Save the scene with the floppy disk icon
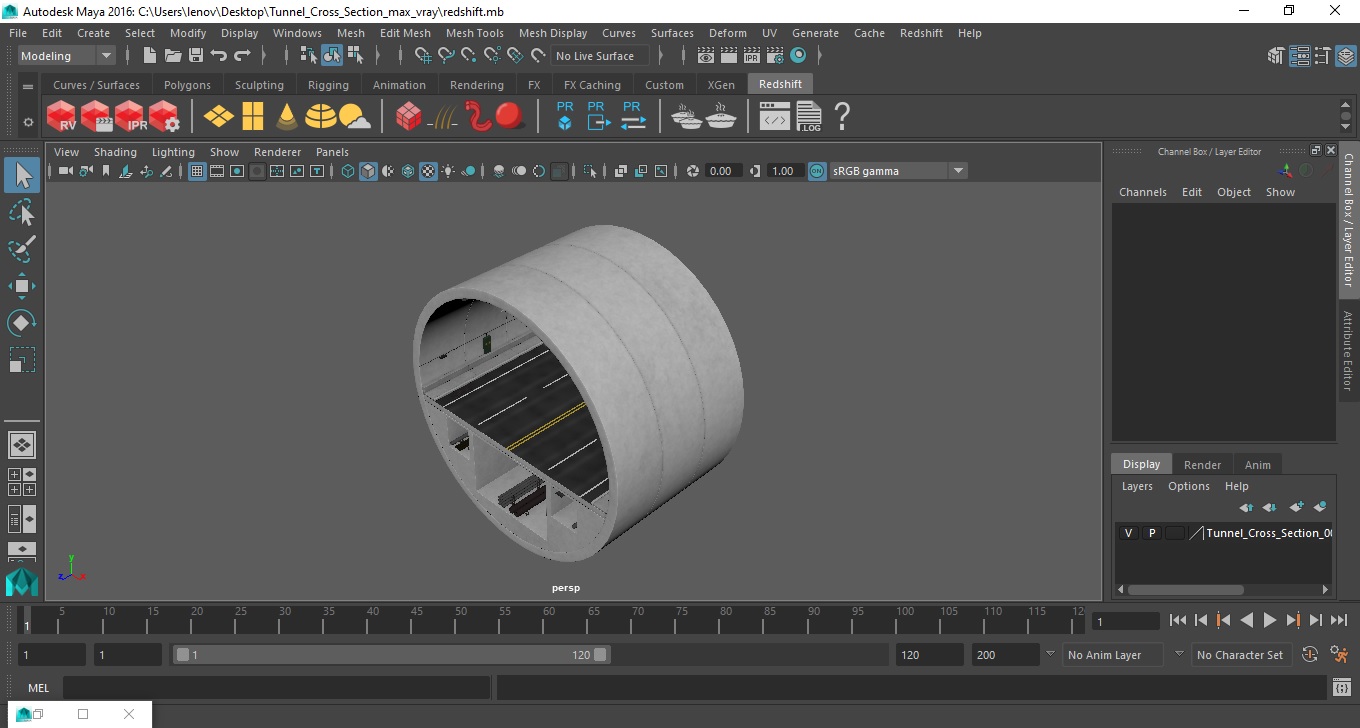 [196, 56]
